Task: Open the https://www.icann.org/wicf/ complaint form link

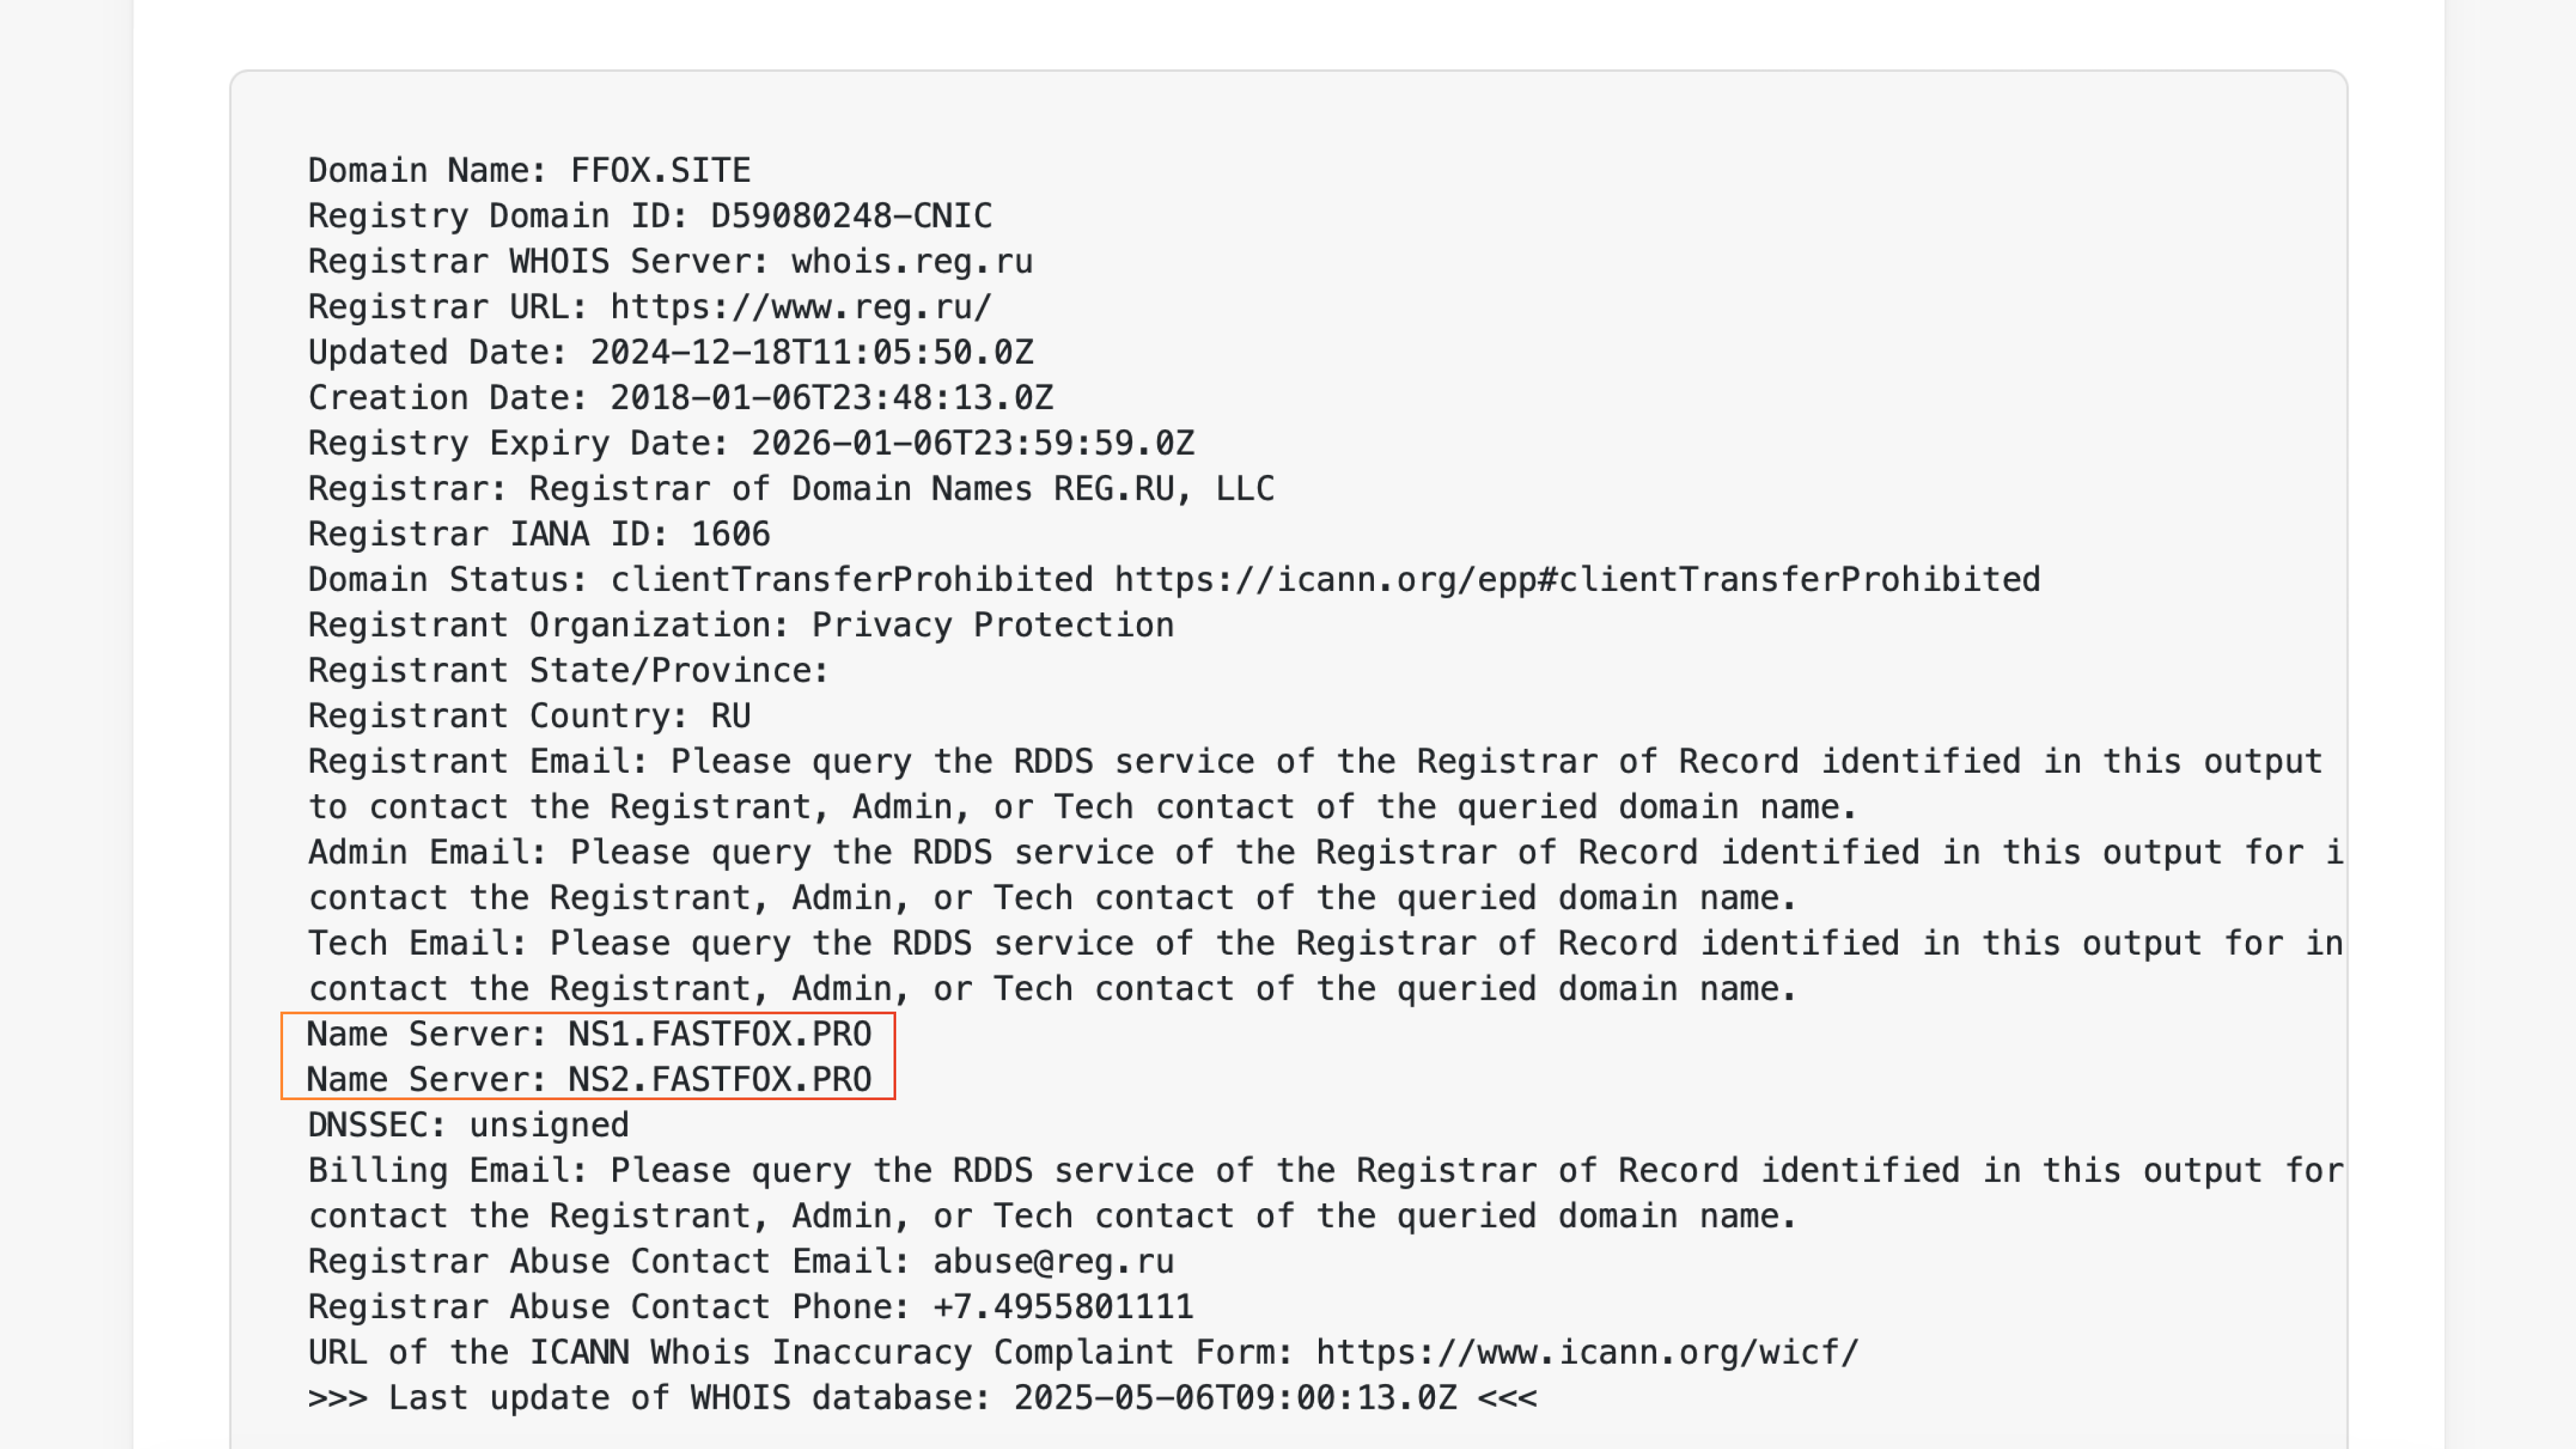Action: [x=1587, y=1353]
